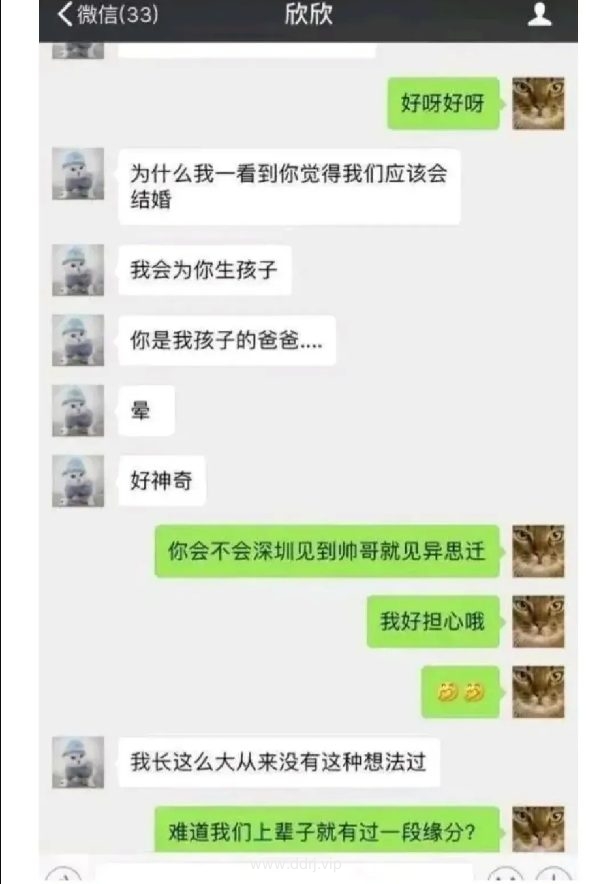Go back to the 微信(33) chat list
589x884 pixels.
[x=107, y=14]
